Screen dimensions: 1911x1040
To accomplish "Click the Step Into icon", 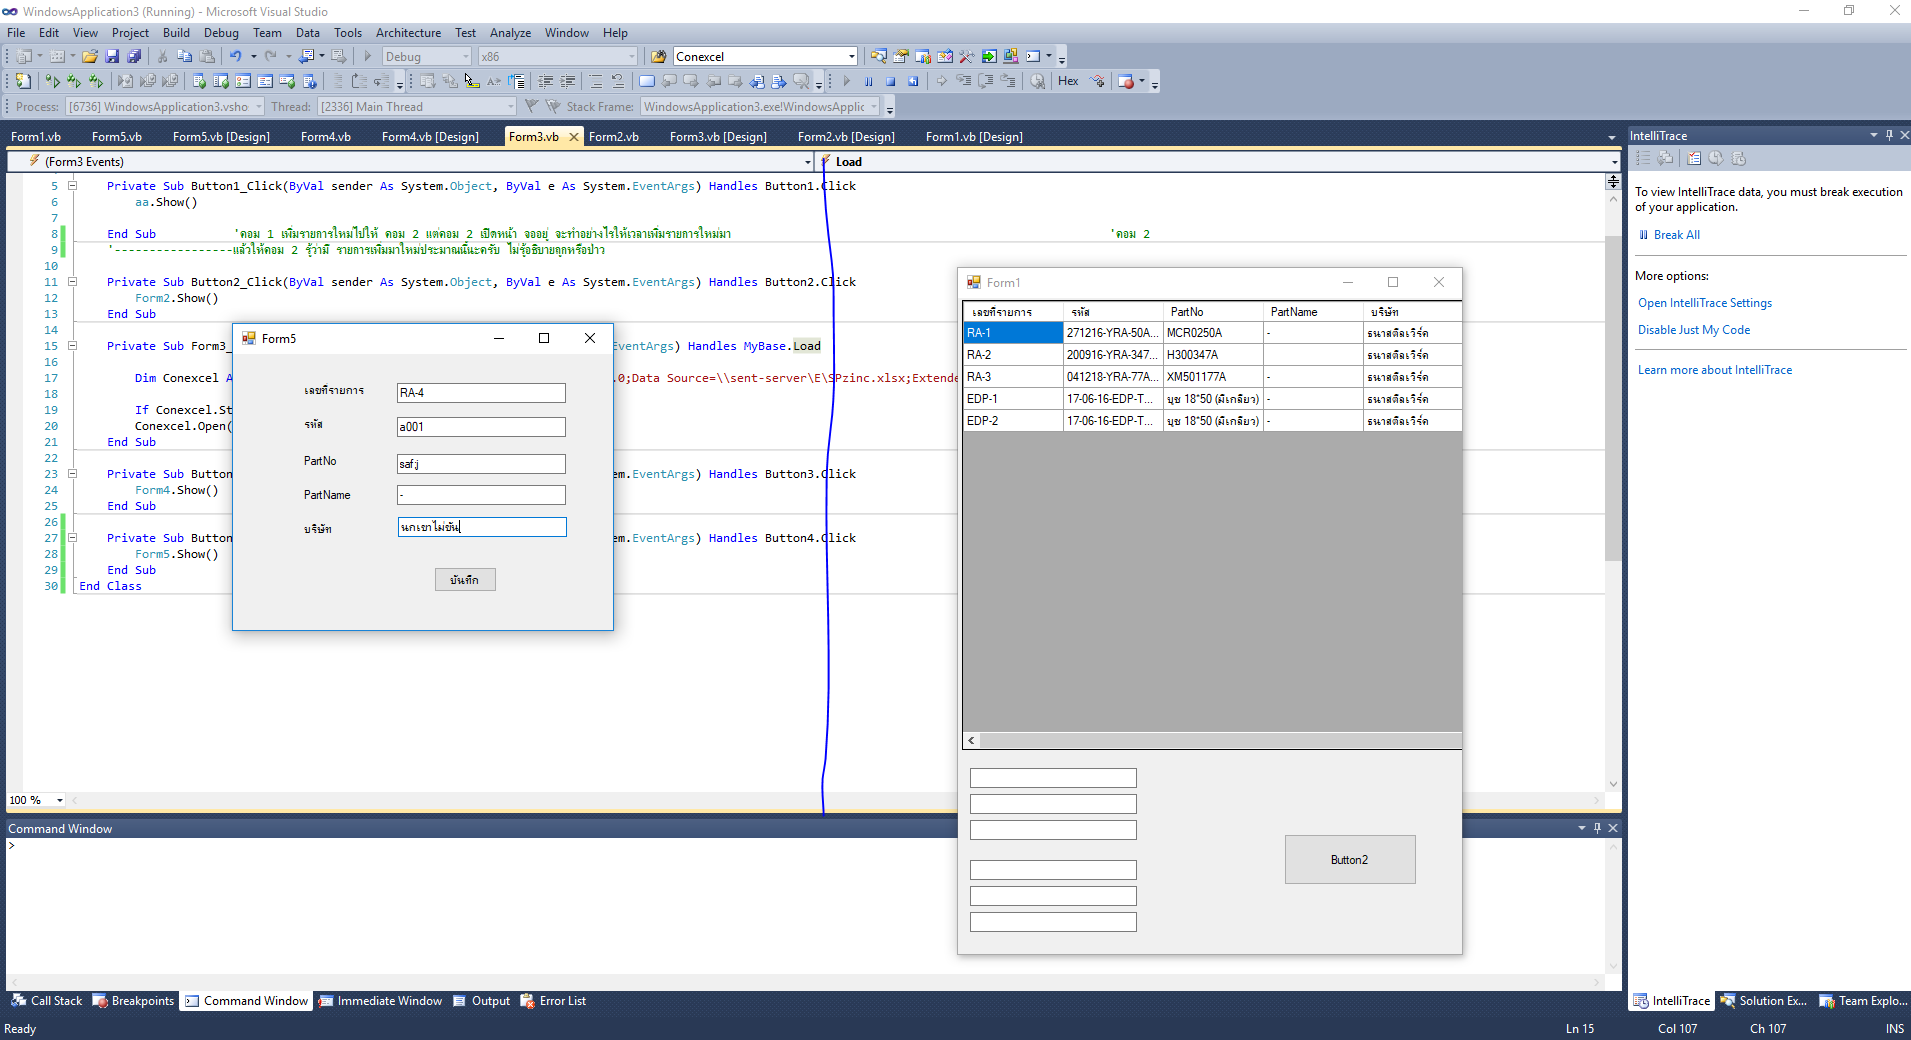I will (x=964, y=82).
